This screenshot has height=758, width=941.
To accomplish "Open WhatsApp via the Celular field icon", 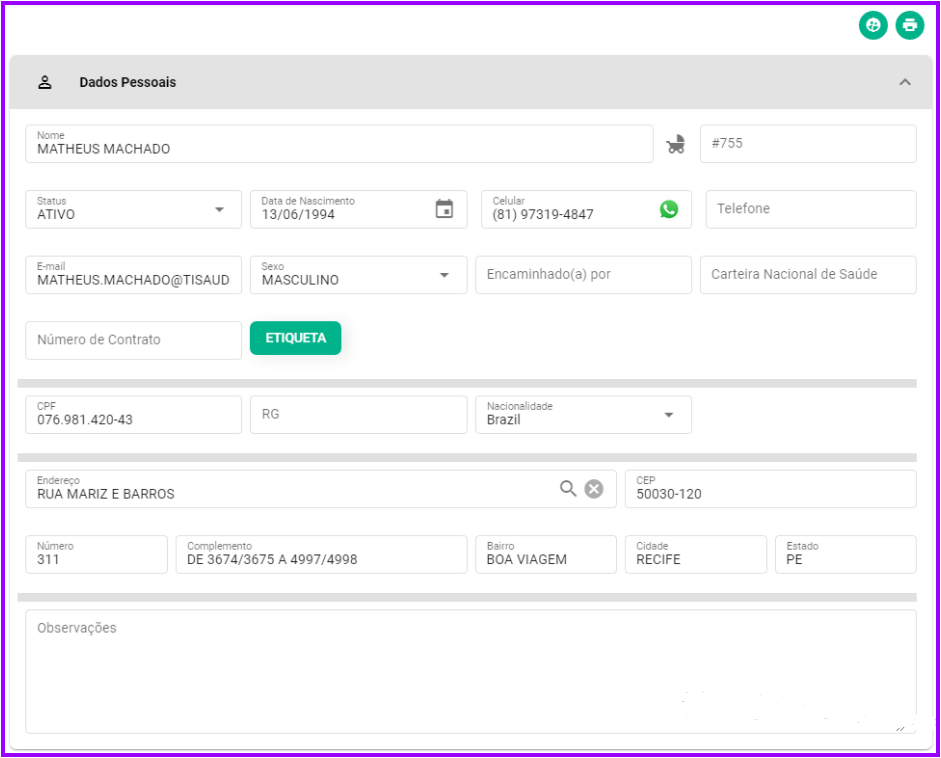I will click(x=669, y=209).
